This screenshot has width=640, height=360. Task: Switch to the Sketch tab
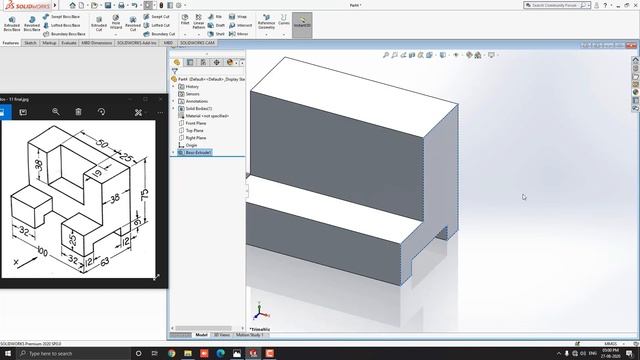point(30,43)
